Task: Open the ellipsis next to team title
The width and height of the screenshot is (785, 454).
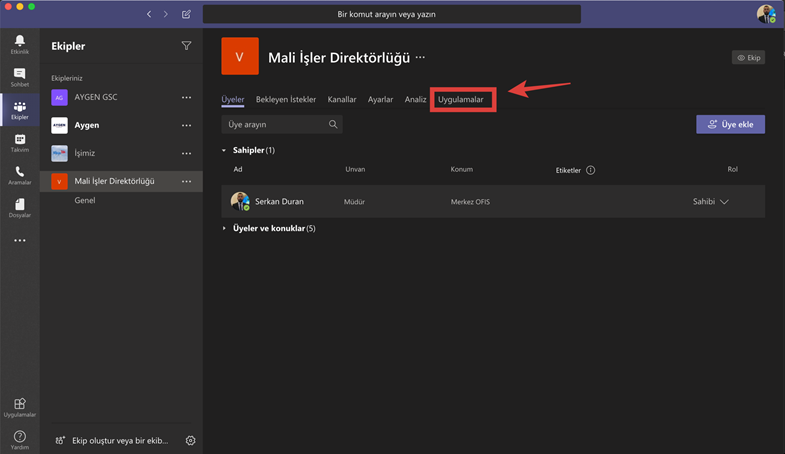Action: pos(420,57)
